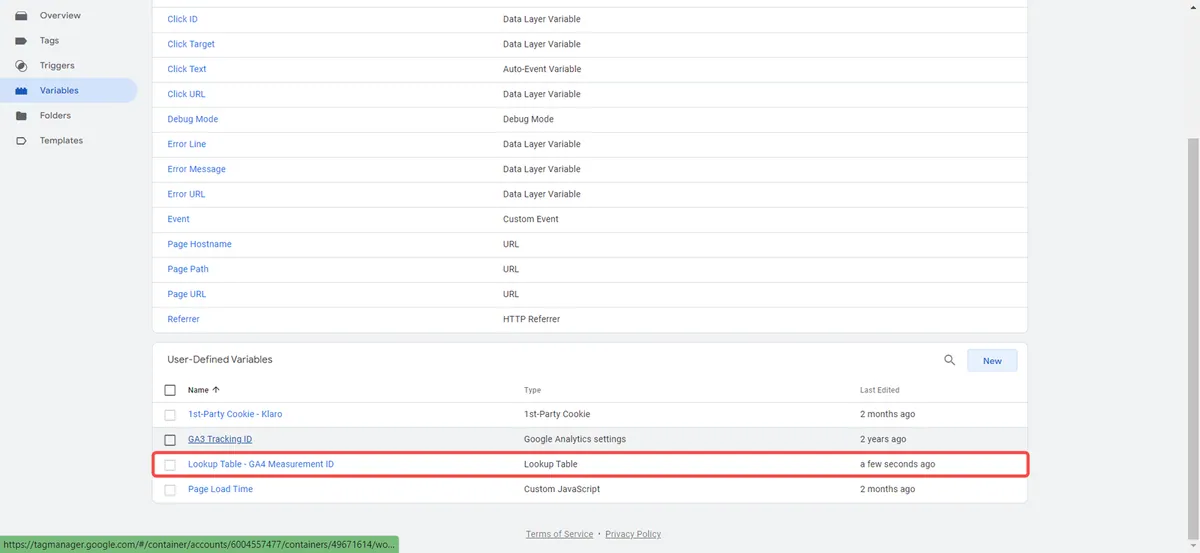1200x553 pixels.
Task: Select the Triggers icon in sidebar
Action: pyautogui.click(x=21, y=66)
